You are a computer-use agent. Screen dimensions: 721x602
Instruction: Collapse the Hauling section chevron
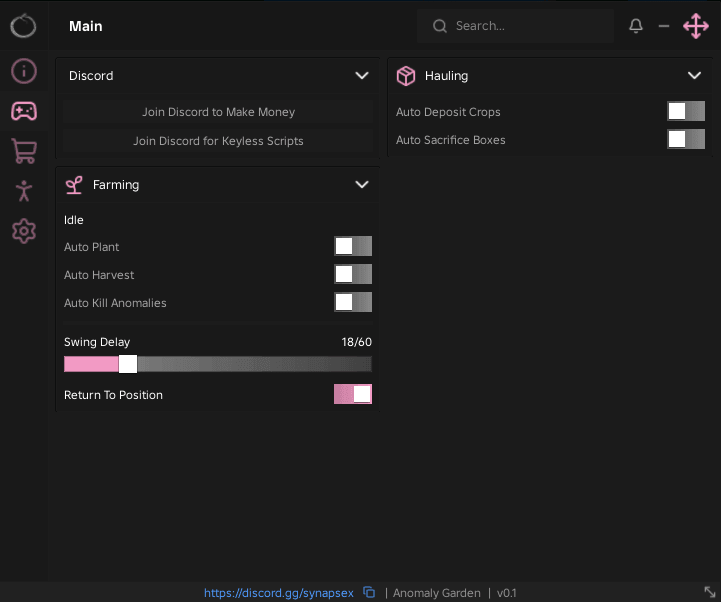coord(694,75)
